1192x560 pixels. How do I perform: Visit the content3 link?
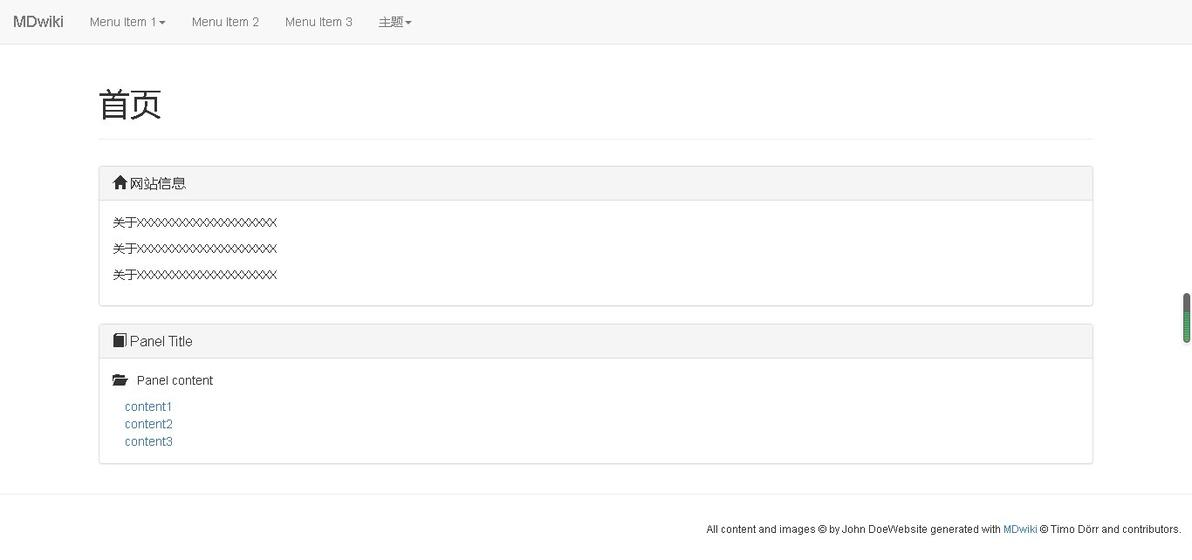tap(148, 442)
